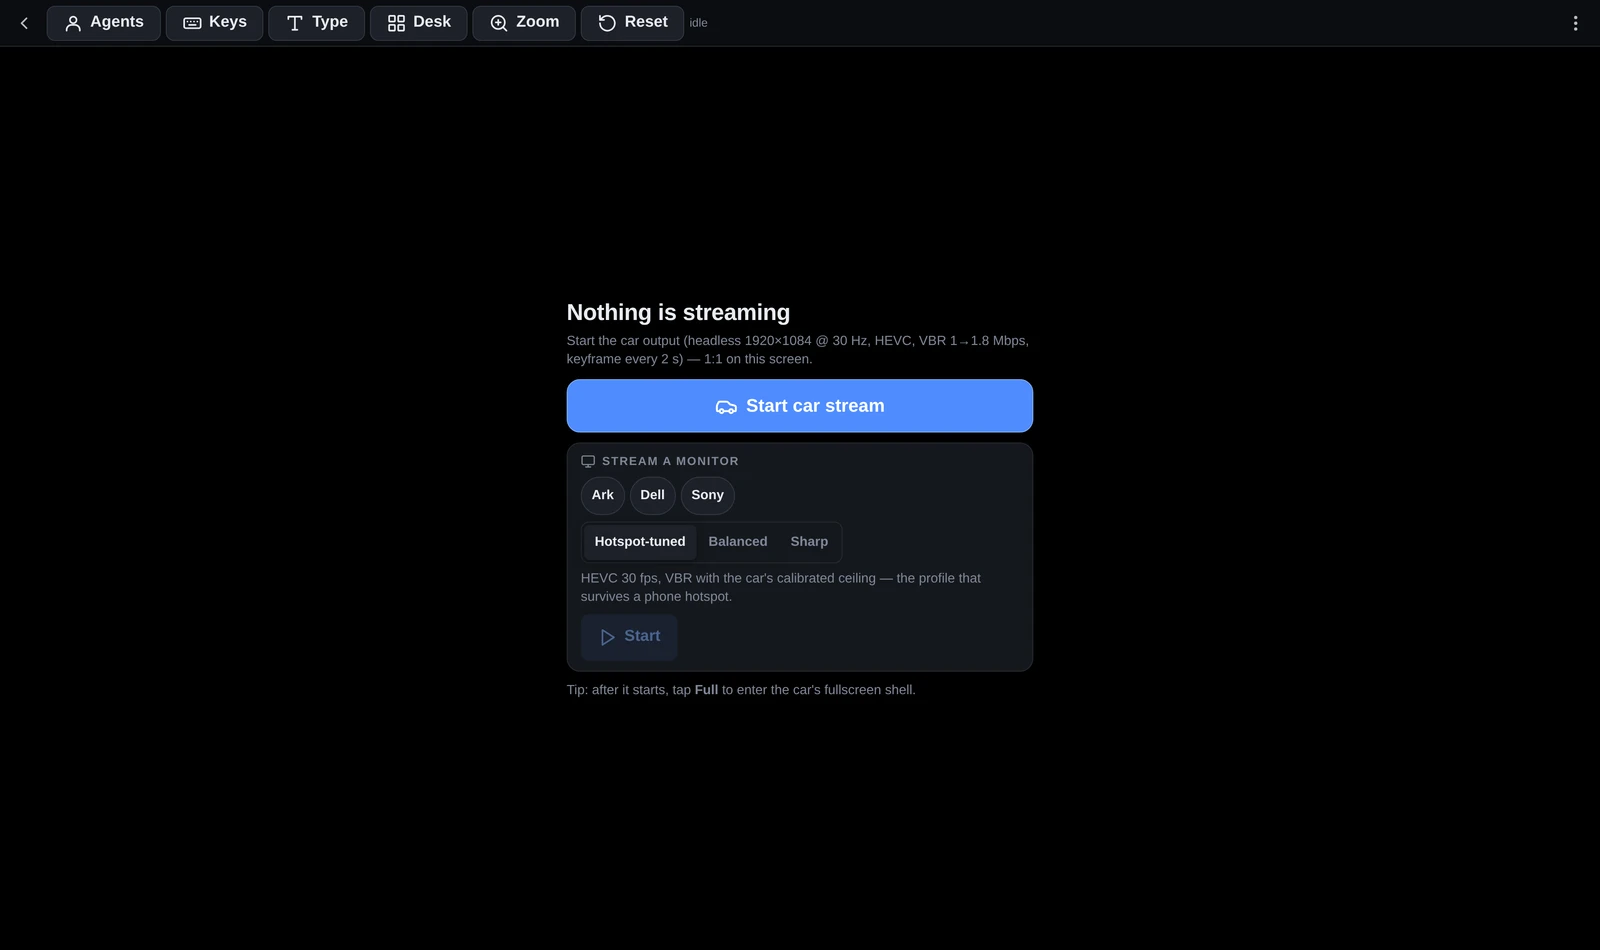Click the monitor icon beside STREAM A MONITOR

[588, 461]
